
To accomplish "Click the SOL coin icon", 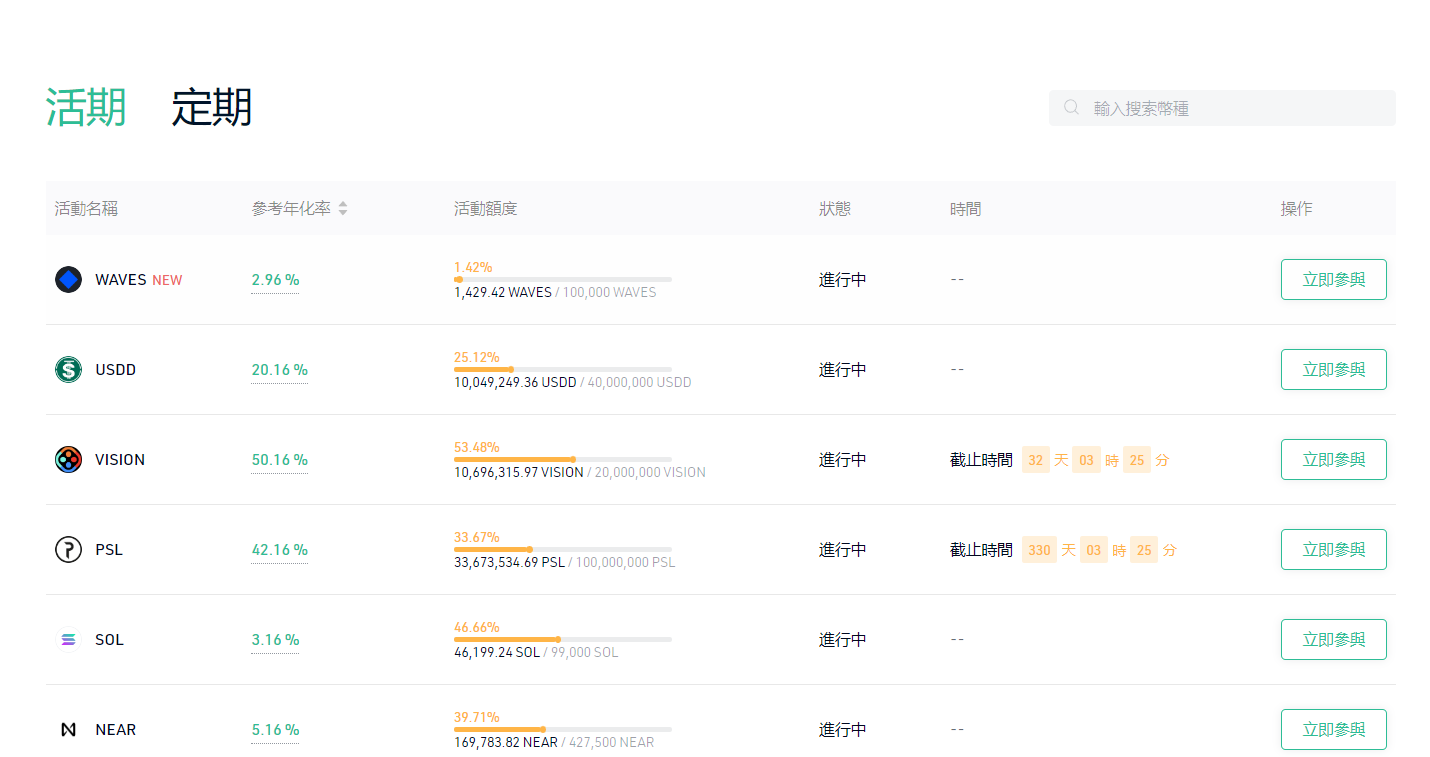I will (68, 640).
